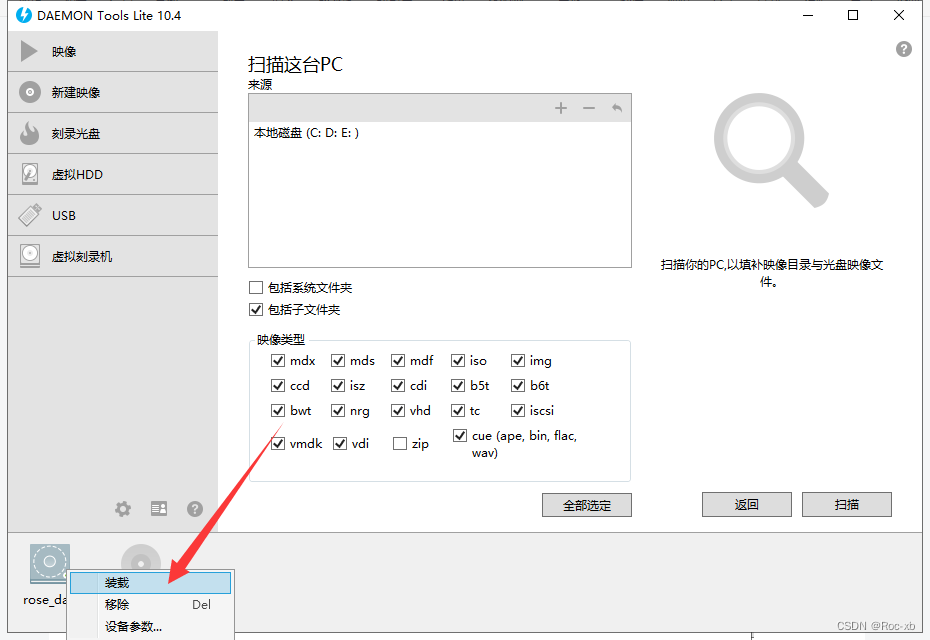930x640 pixels.
Task: Uncheck the iso image type
Action: (x=458, y=361)
